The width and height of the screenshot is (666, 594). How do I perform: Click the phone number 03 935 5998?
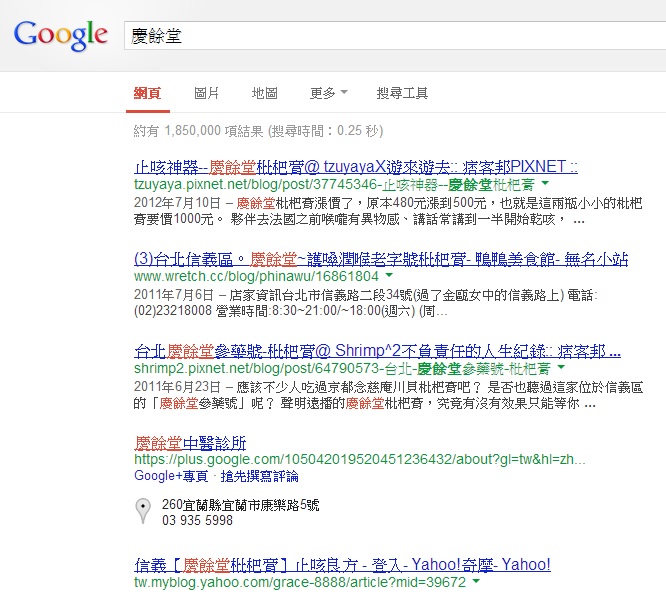pos(198,520)
